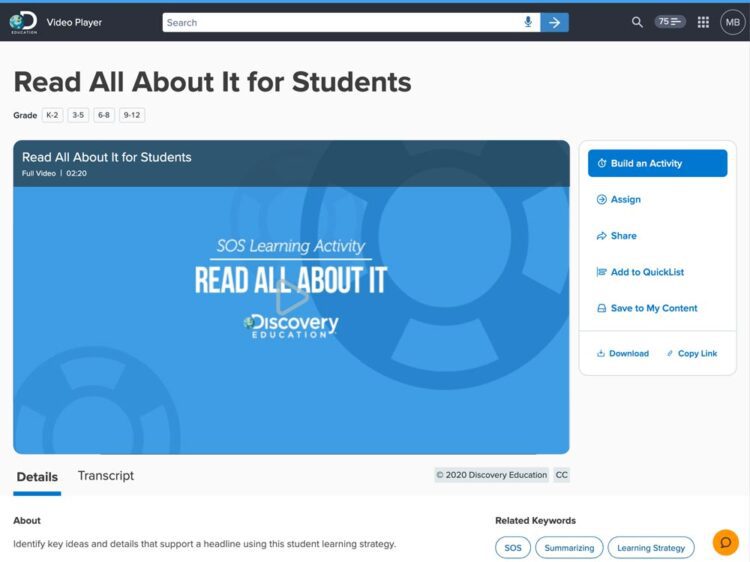
Task: Click the magnifying glass search icon
Action: (x=637, y=22)
